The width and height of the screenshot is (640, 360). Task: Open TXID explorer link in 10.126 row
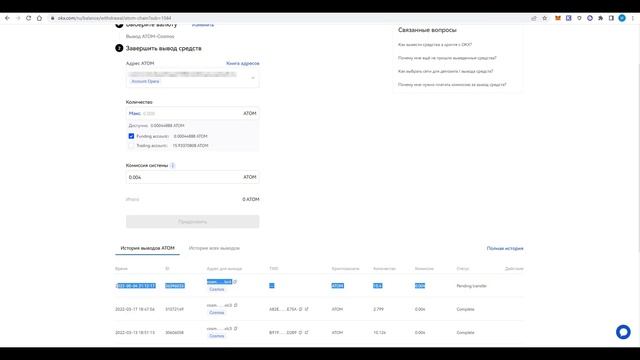click(307, 333)
